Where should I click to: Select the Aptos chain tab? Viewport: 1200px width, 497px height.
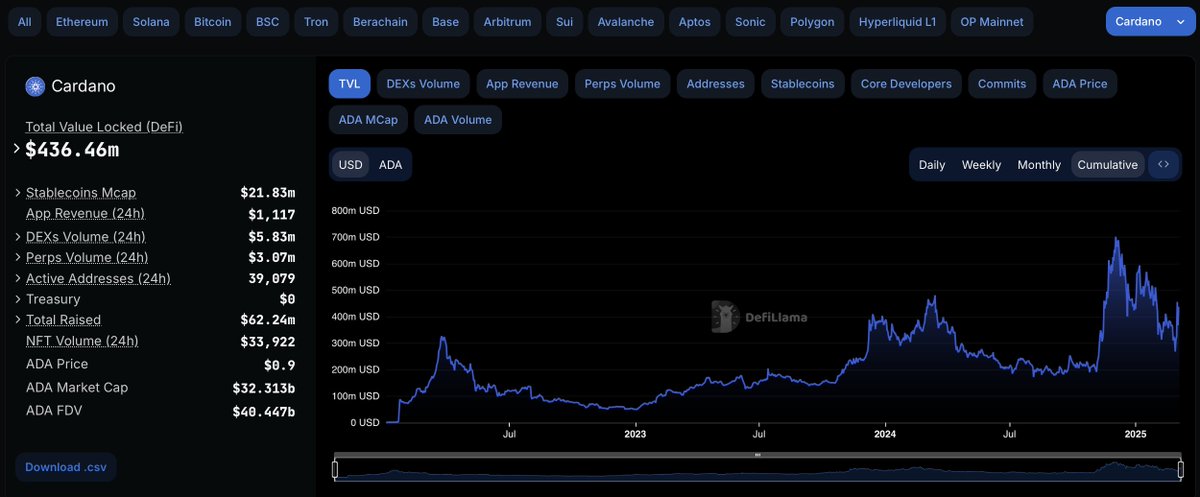point(695,21)
